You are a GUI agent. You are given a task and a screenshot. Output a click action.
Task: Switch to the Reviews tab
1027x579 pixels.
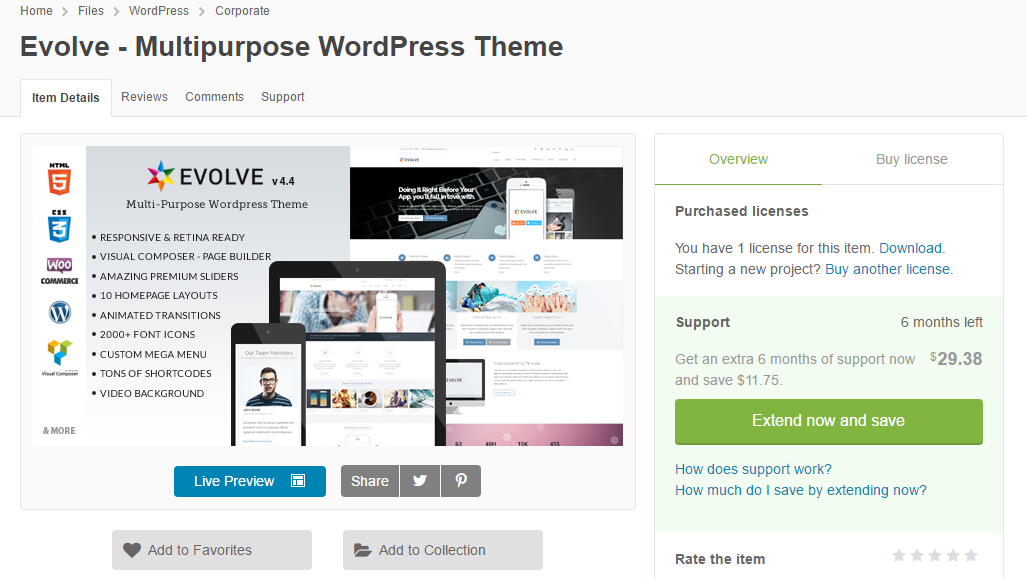144,97
